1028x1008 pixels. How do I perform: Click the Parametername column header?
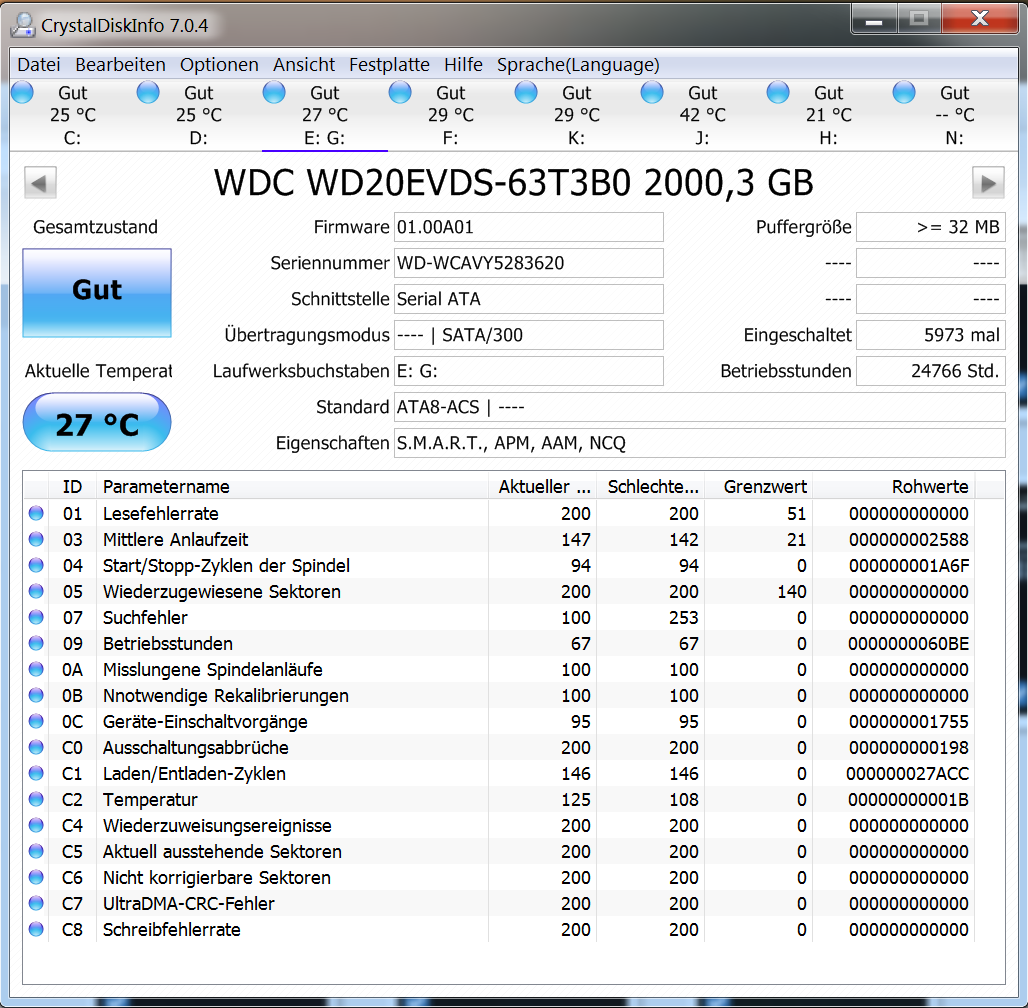(292, 487)
